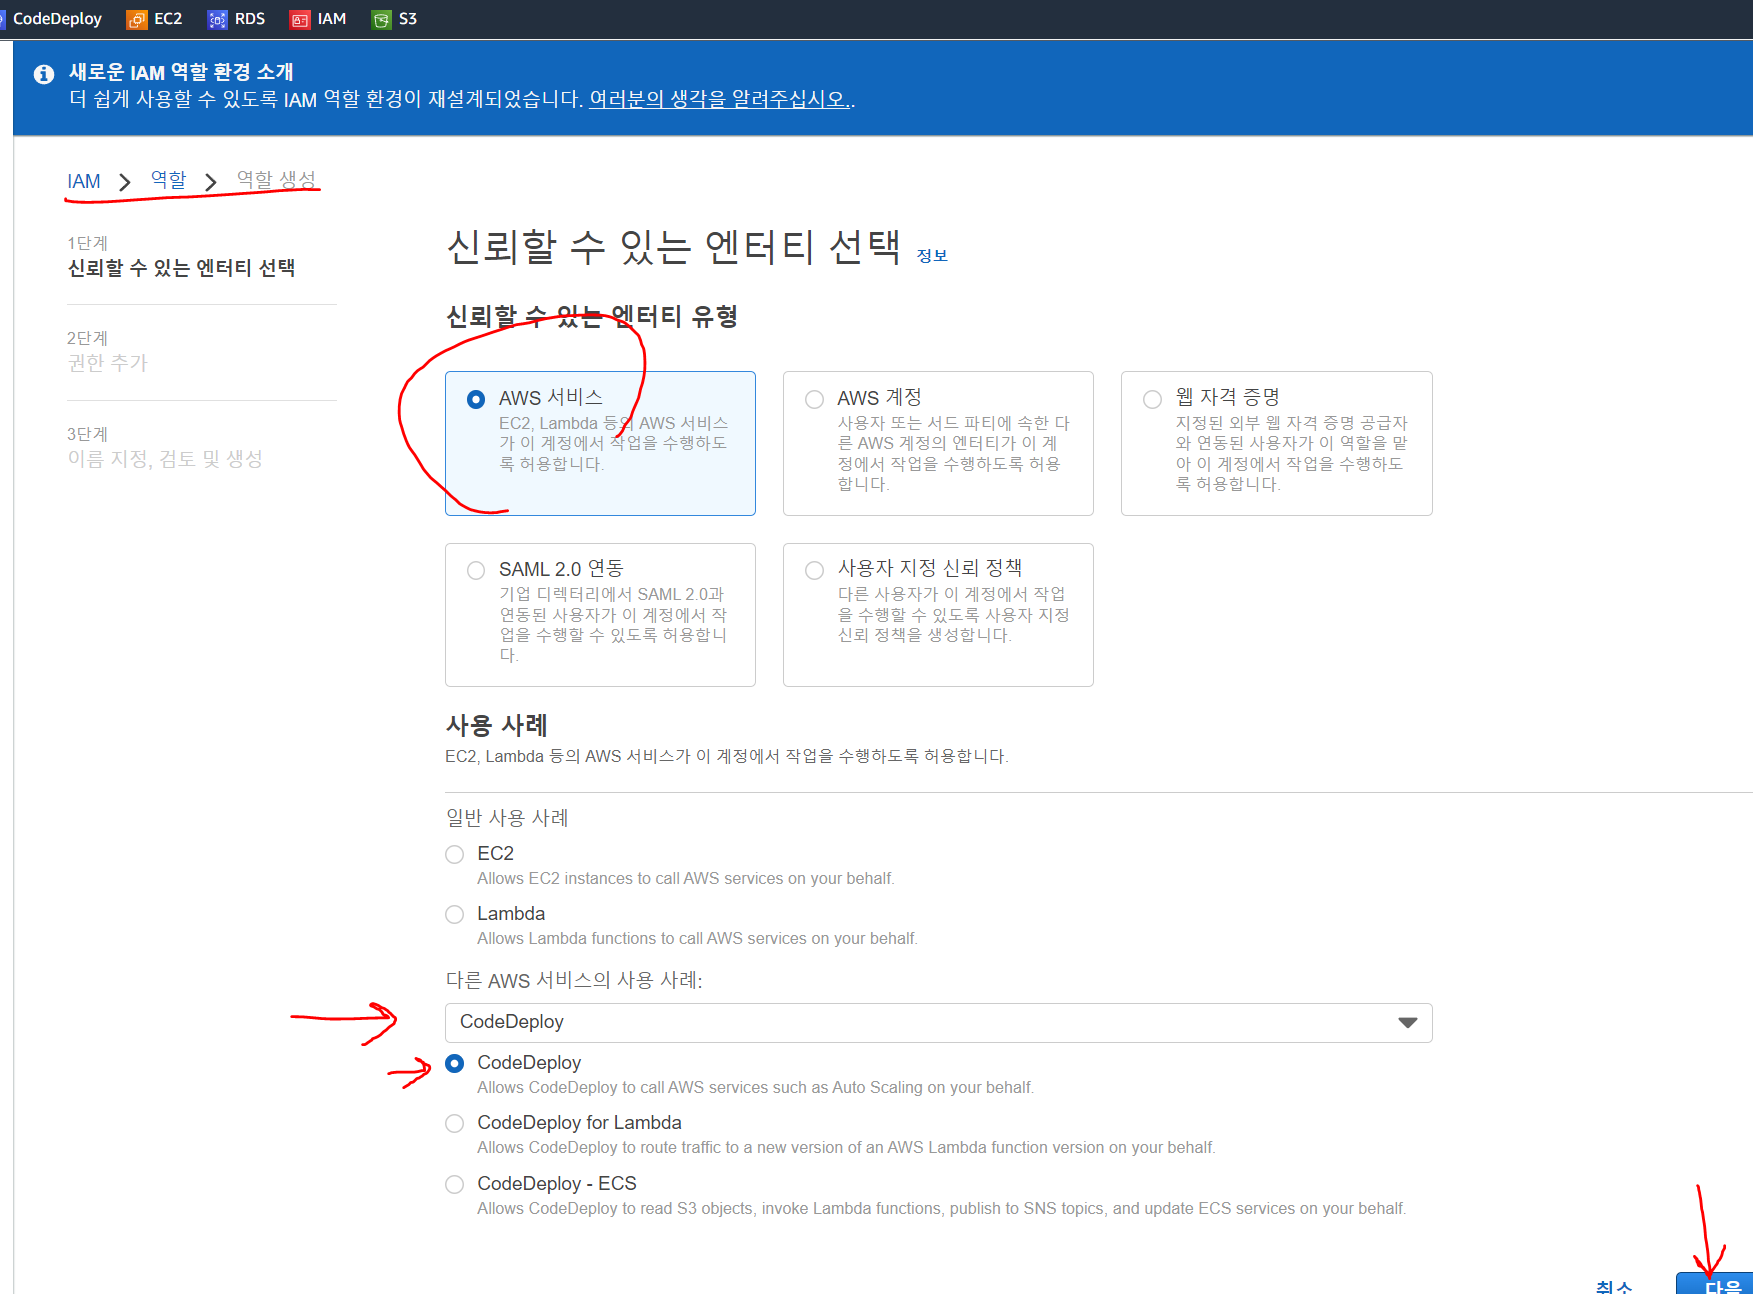
Task: Select step 3 이름 지정, 검토 및 생성
Action: (165, 458)
